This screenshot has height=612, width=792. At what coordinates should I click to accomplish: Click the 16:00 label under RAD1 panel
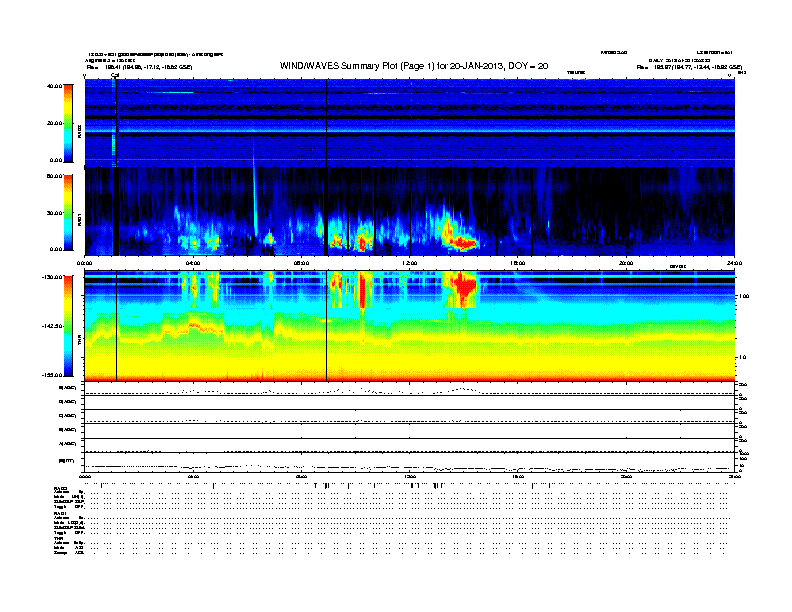tap(518, 263)
